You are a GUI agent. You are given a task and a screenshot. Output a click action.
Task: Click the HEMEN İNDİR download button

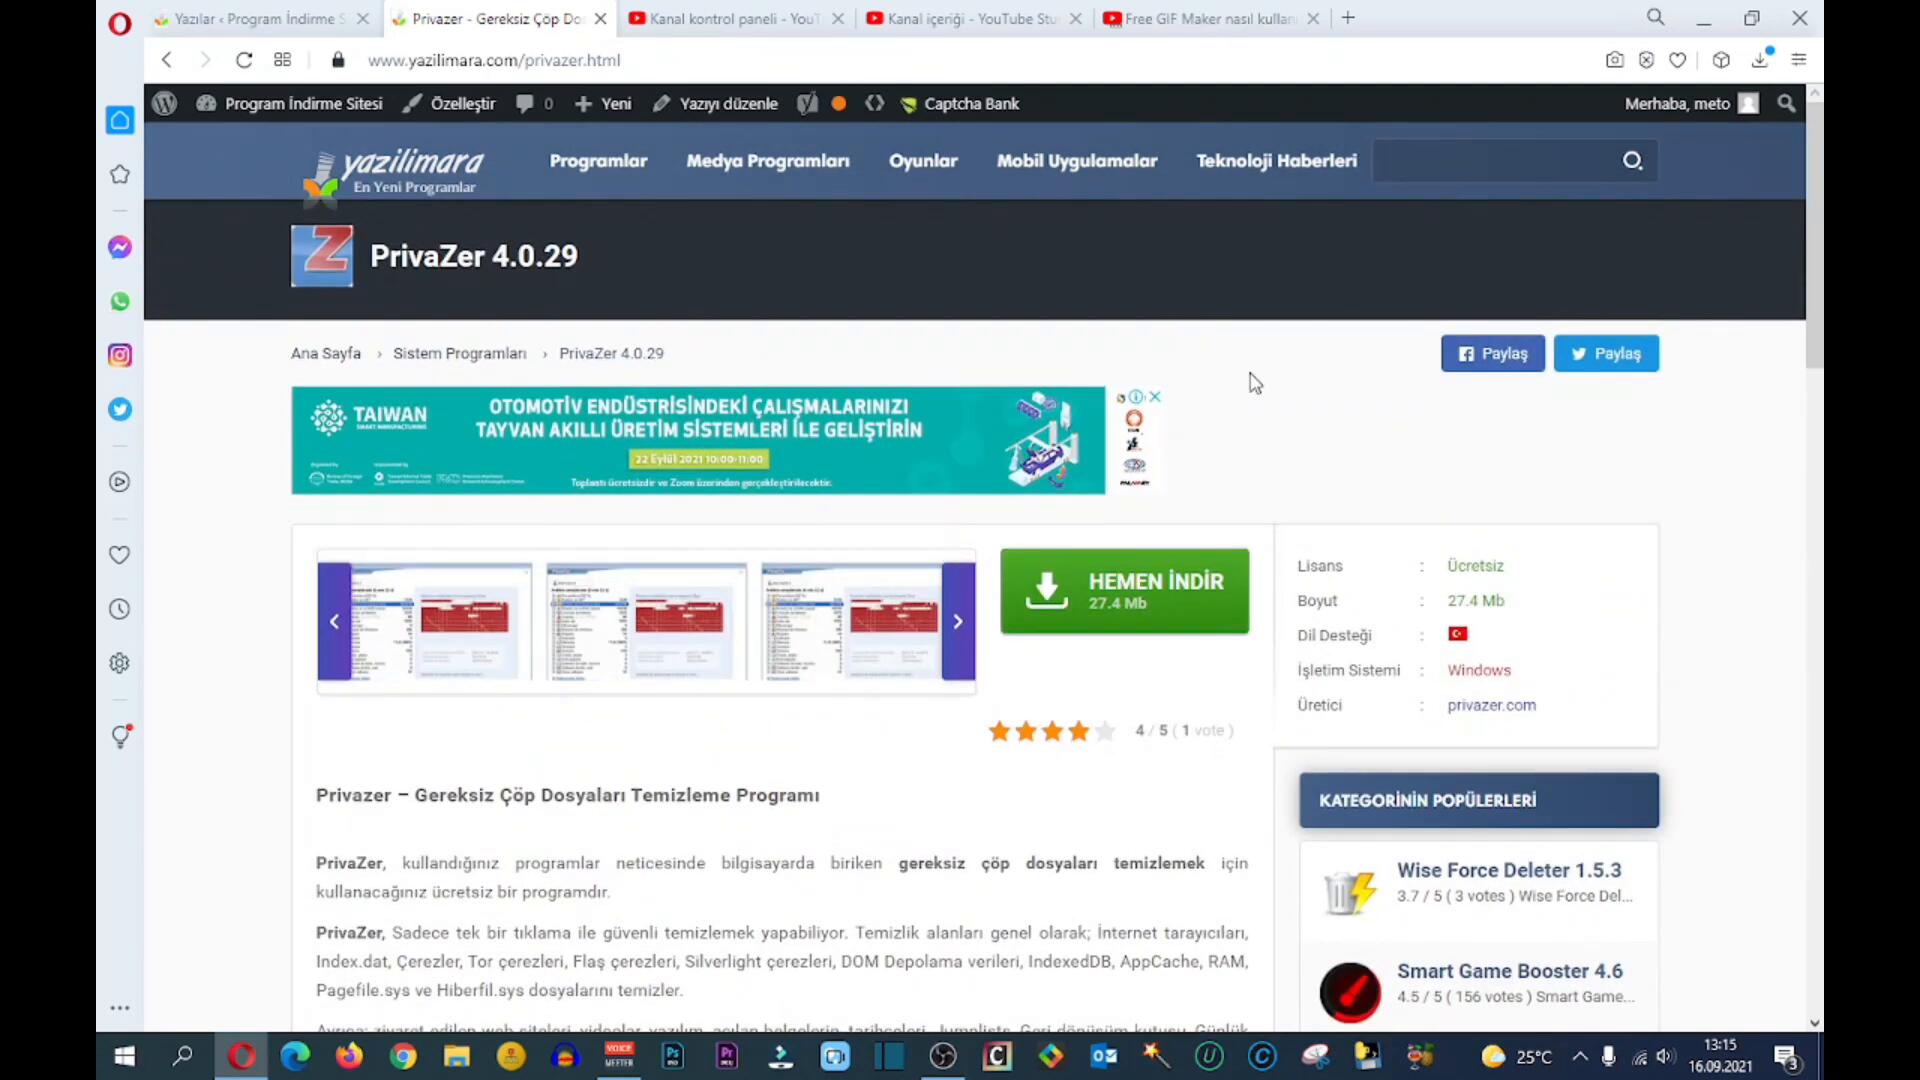[1124, 591]
